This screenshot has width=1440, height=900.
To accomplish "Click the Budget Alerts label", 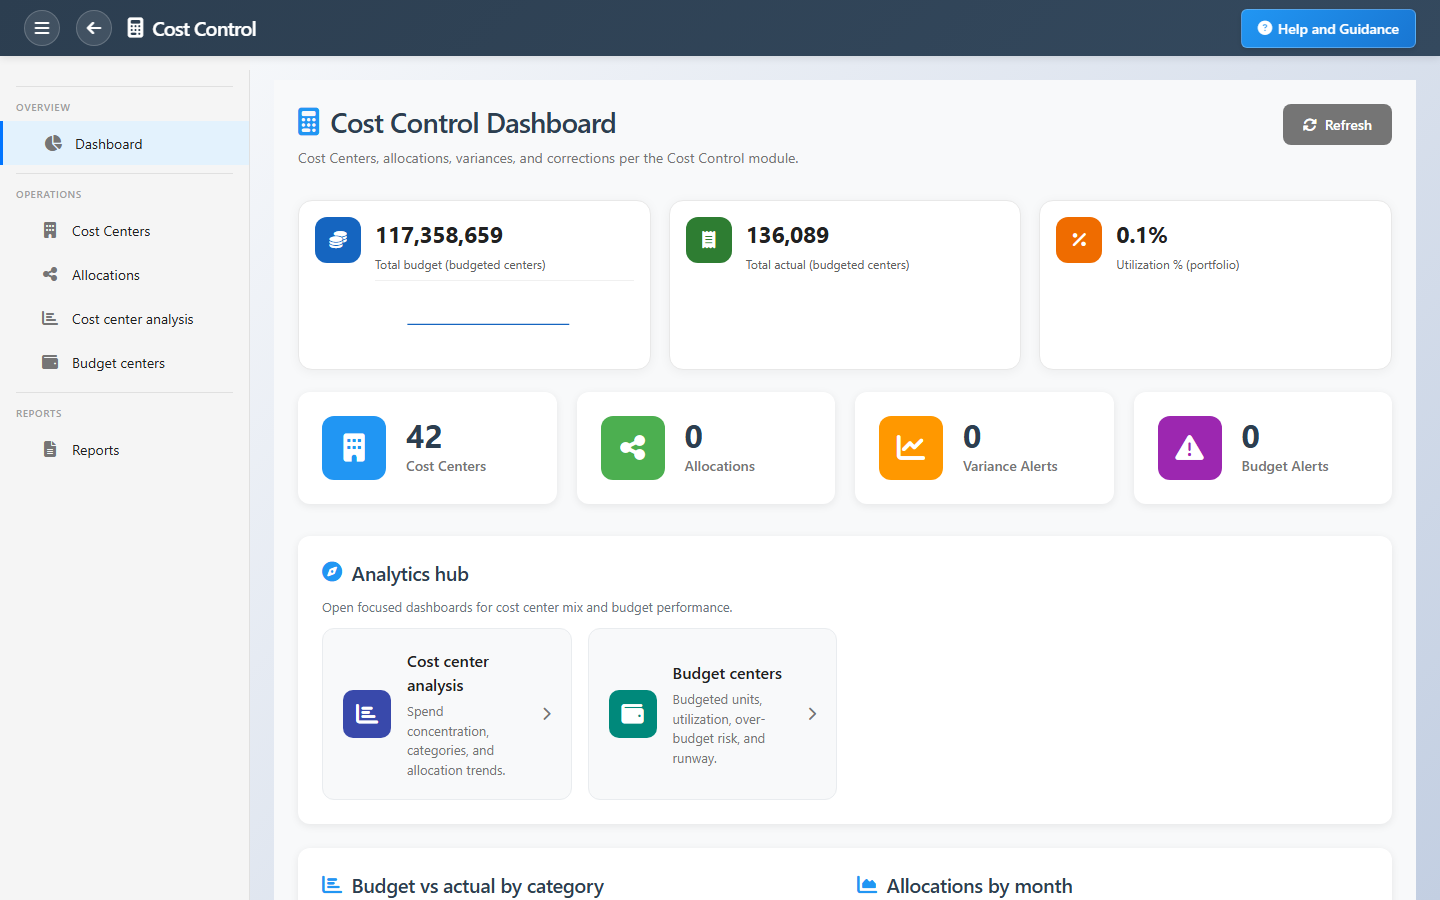I will pos(1285,466).
